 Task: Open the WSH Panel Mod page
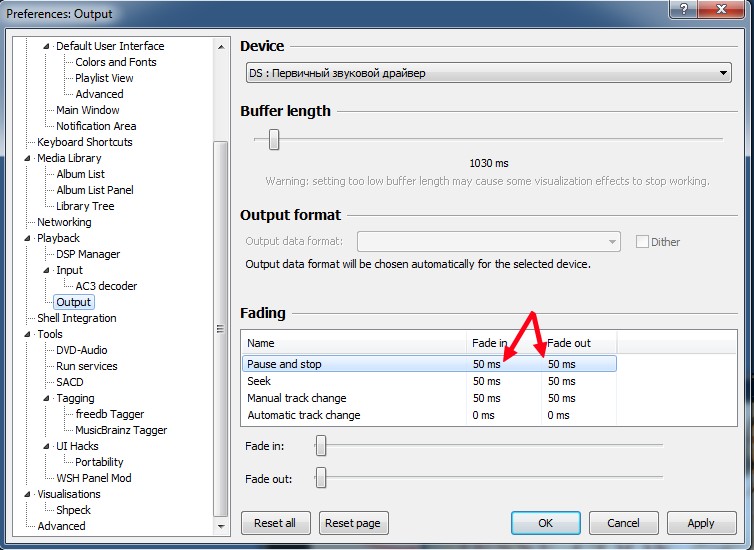(93, 478)
